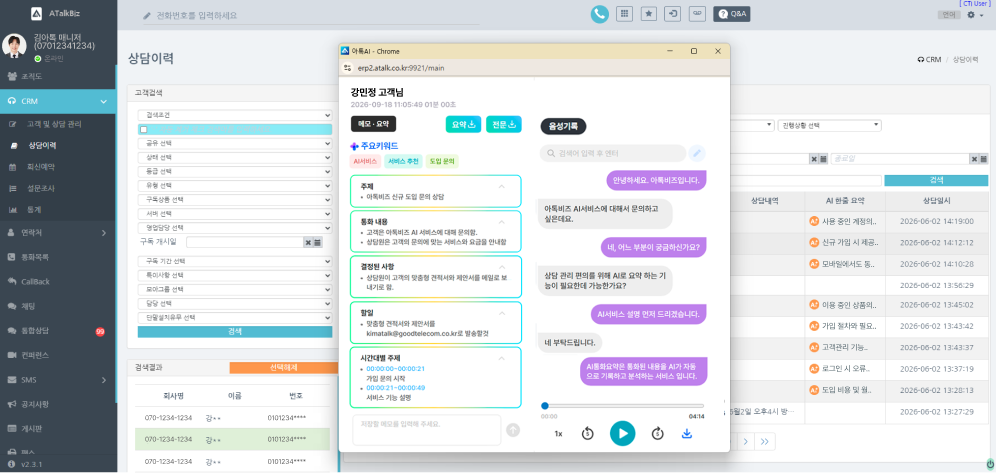Clear the 구독 개시일 date with X icon
This screenshot has width=996, height=473.
[x=307, y=242]
